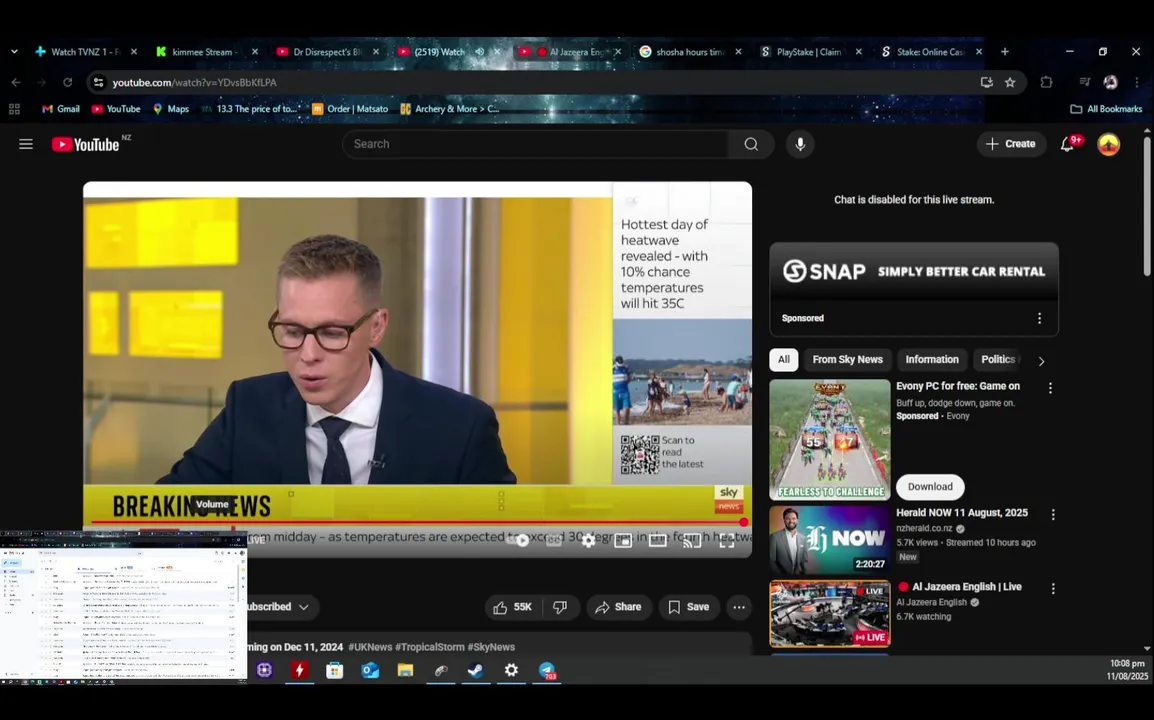Enter fullscreen in the video player

pyautogui.click(x=726, y=541)
